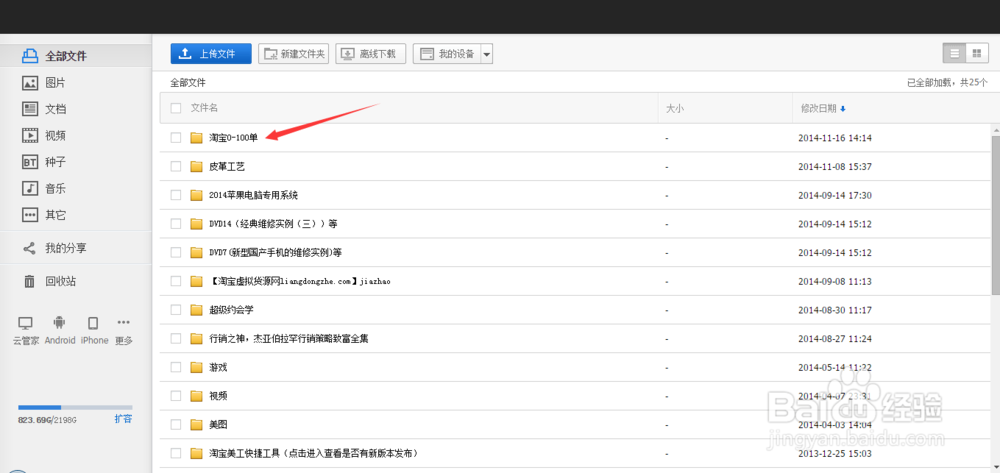This screenshot has height=473, width=1000.
Task: Check the box for 美图 folder
Action: (x=176, y=425)
